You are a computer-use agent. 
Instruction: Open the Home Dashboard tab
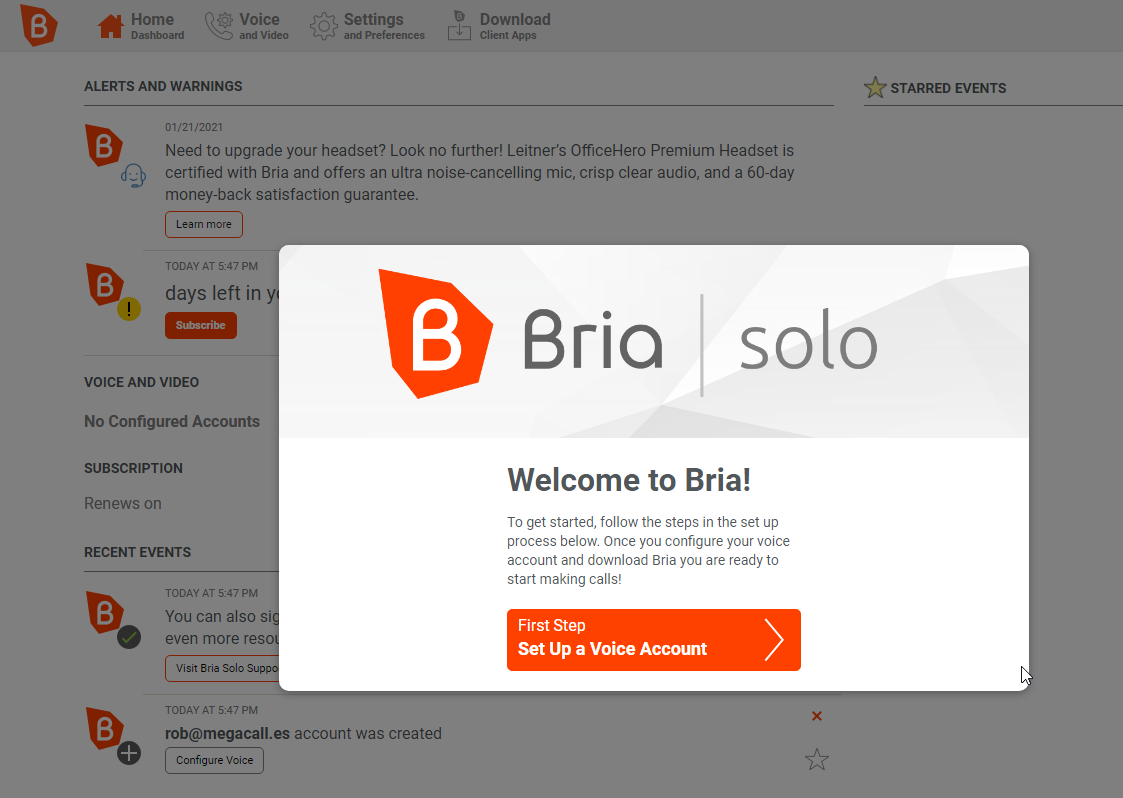pyautogui.click(x=141, y=26)
